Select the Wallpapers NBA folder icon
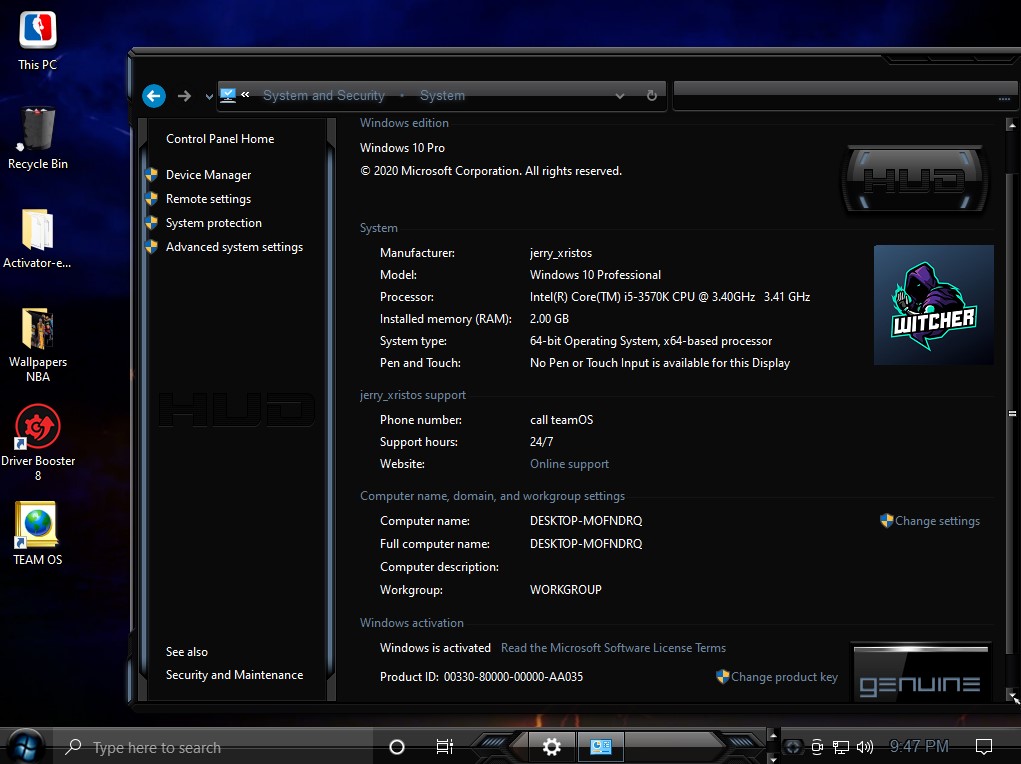Viewport: 1021px width, 764px height. [x=37, y=344]
